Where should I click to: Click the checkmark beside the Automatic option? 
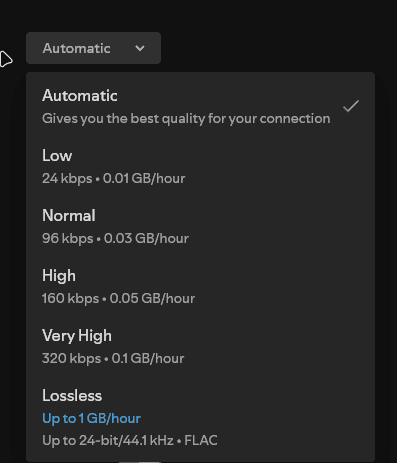[x=351, y=106]
